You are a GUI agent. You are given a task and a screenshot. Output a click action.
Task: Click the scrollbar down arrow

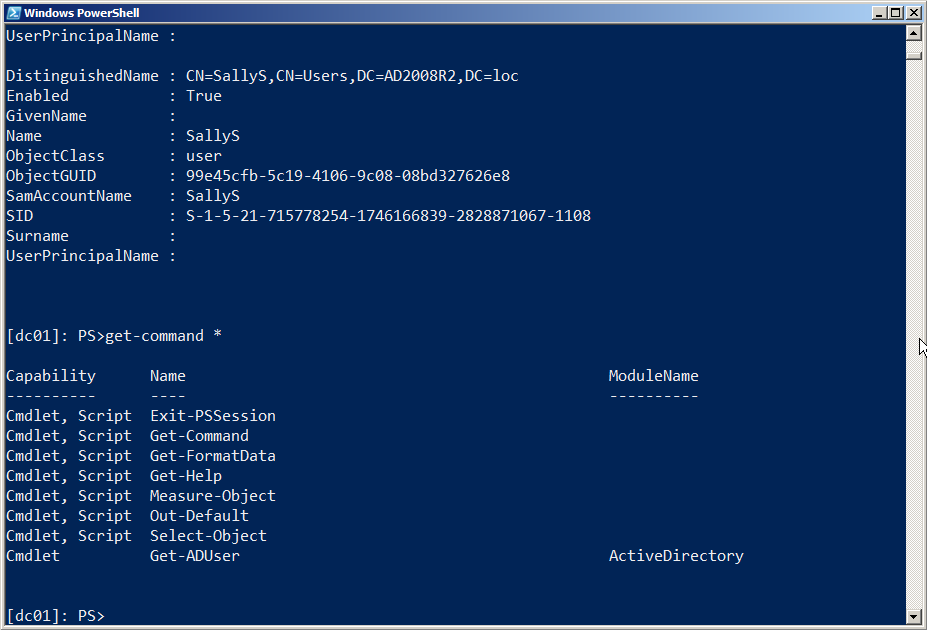pos(912,616)
